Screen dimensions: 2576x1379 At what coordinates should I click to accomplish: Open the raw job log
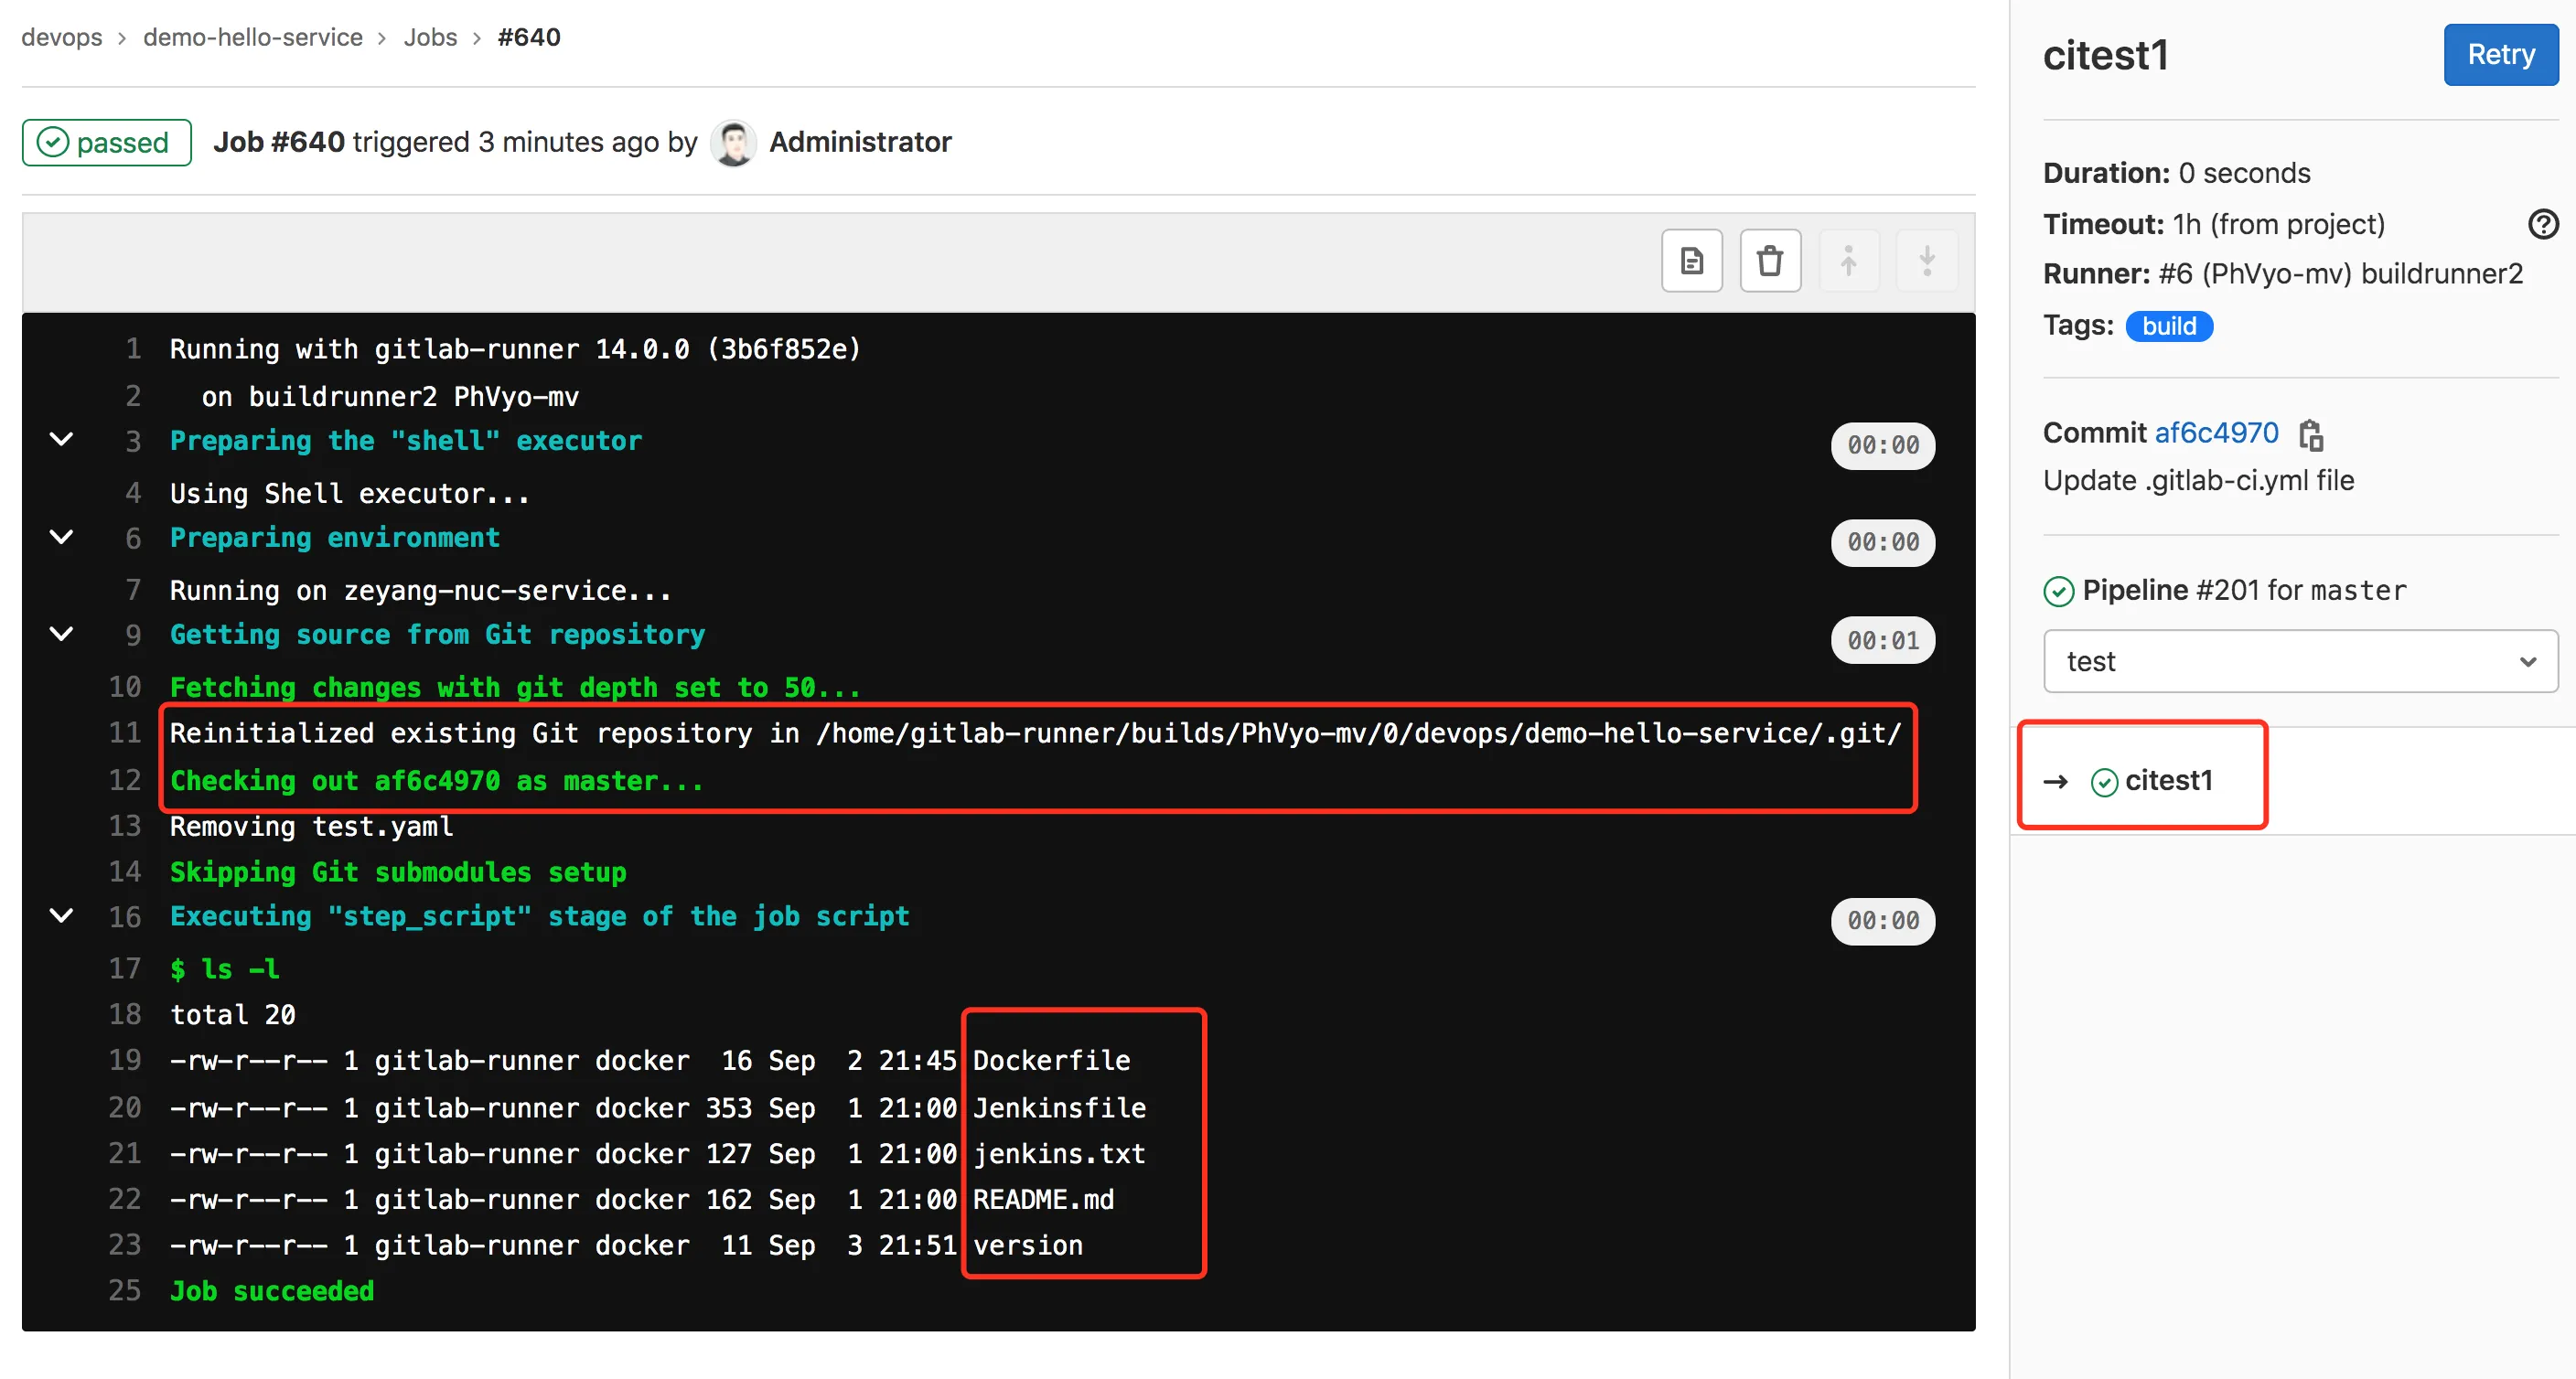(x=1691, y=261)
